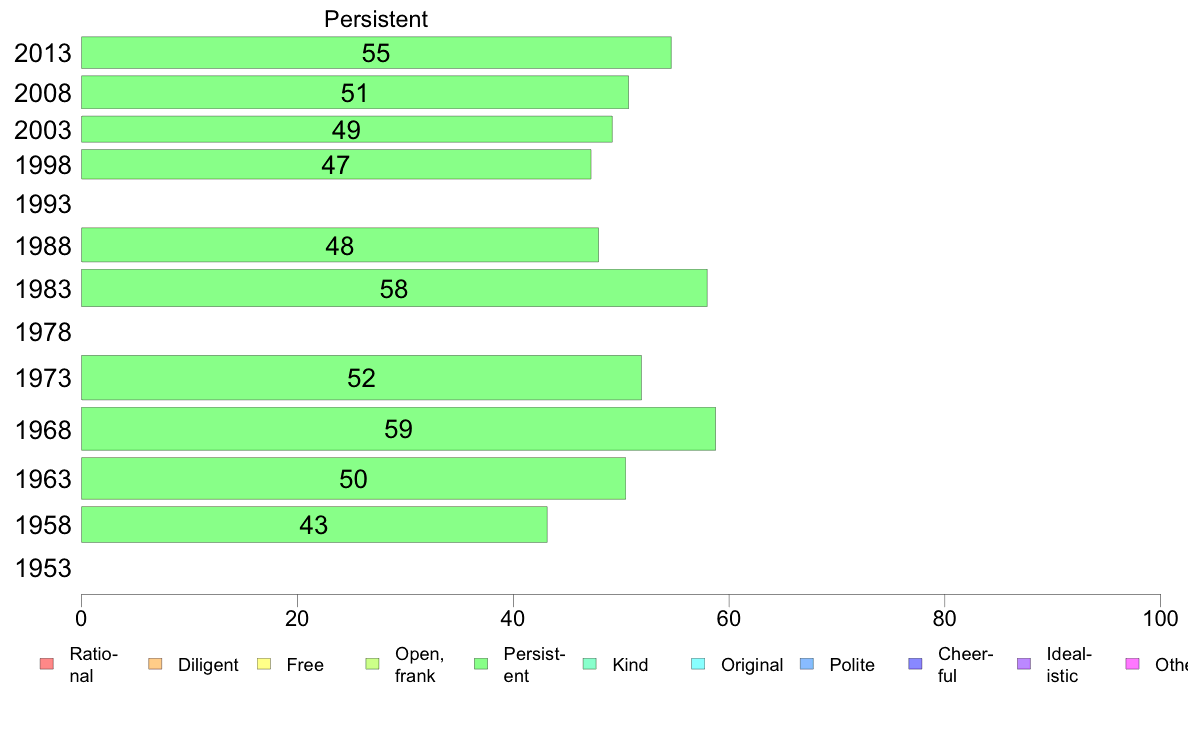This screenshot has height=736, width=1188.
Task: Click the 60 tick on x-axis
Action: tap(728, 619)
